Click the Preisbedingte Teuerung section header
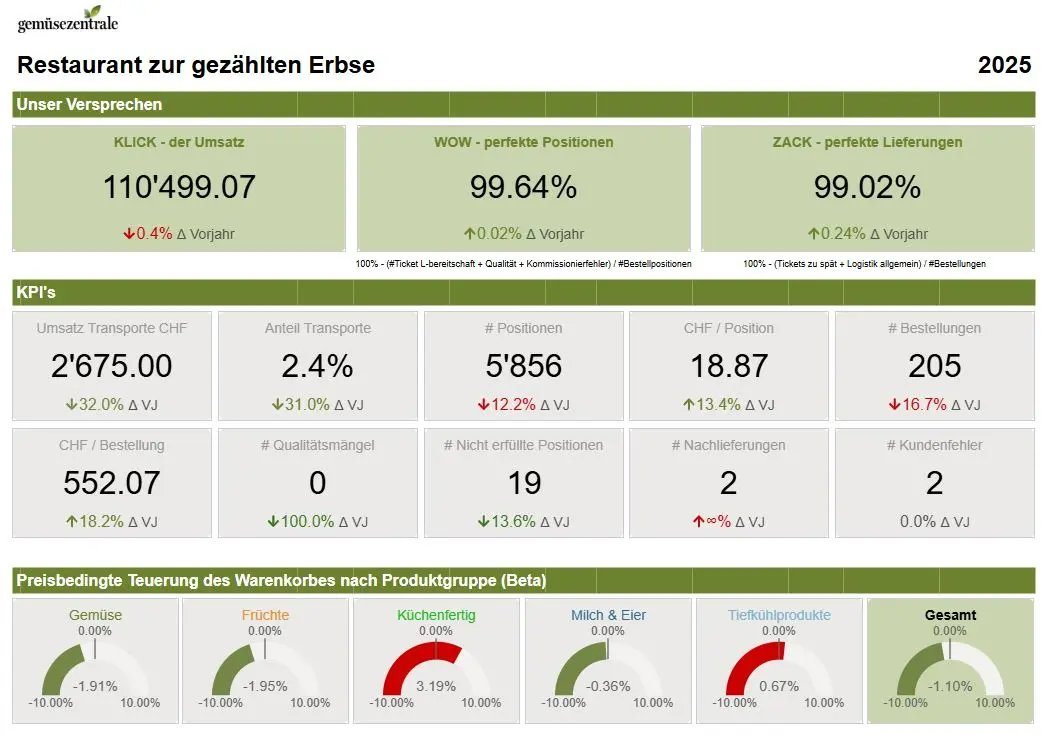 tap(282, 580)
